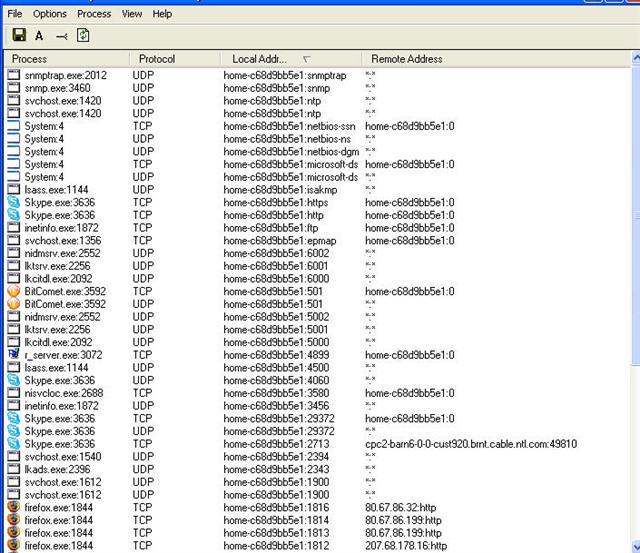
Task: Click local address home-c68d9bb5e1:snmp
Action: 277,88
